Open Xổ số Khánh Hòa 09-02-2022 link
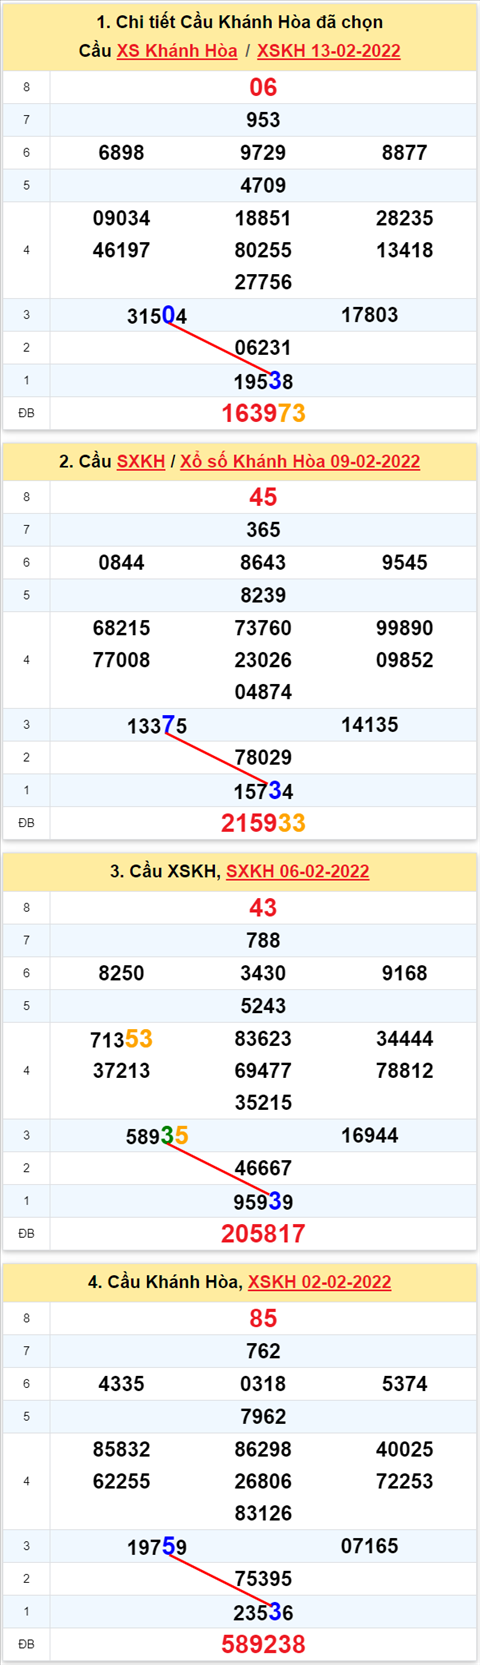 pyautogui.click(x=300, y=461)
